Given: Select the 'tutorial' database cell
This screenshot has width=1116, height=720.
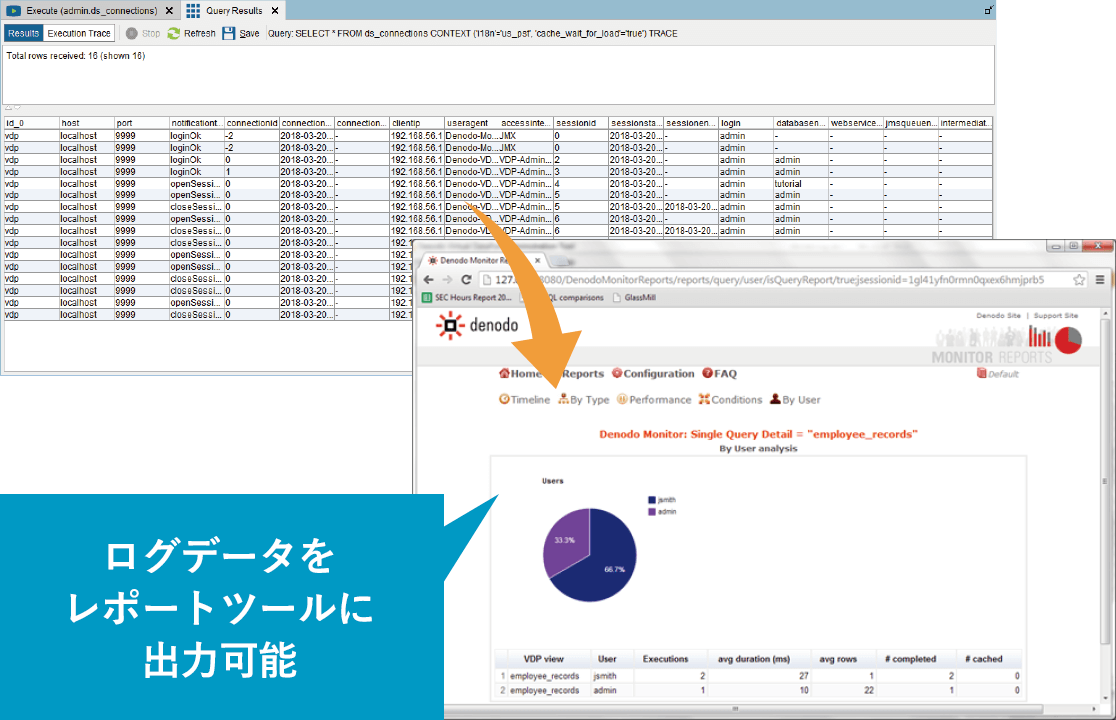Looking at the screenshot, I should 801,184.
